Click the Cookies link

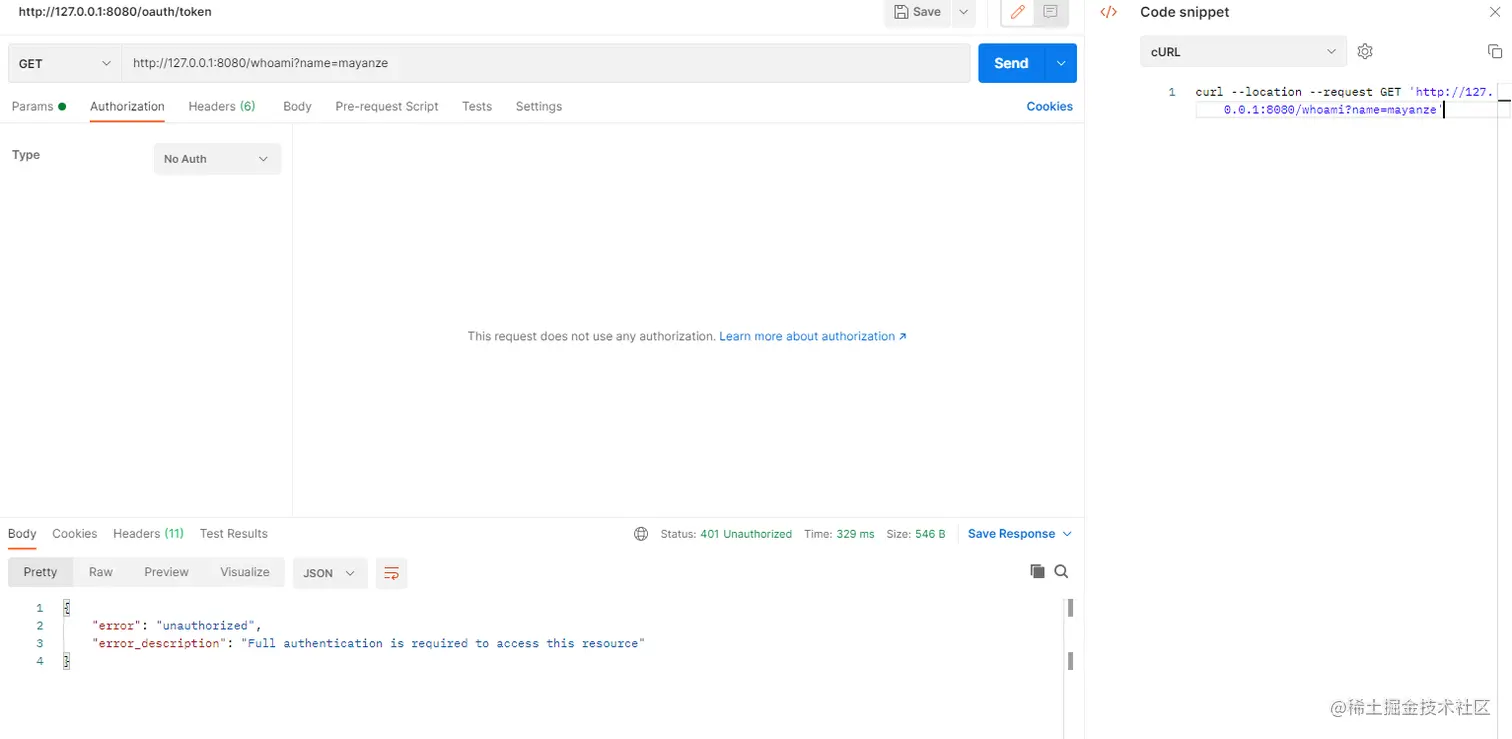[1049, 106]
